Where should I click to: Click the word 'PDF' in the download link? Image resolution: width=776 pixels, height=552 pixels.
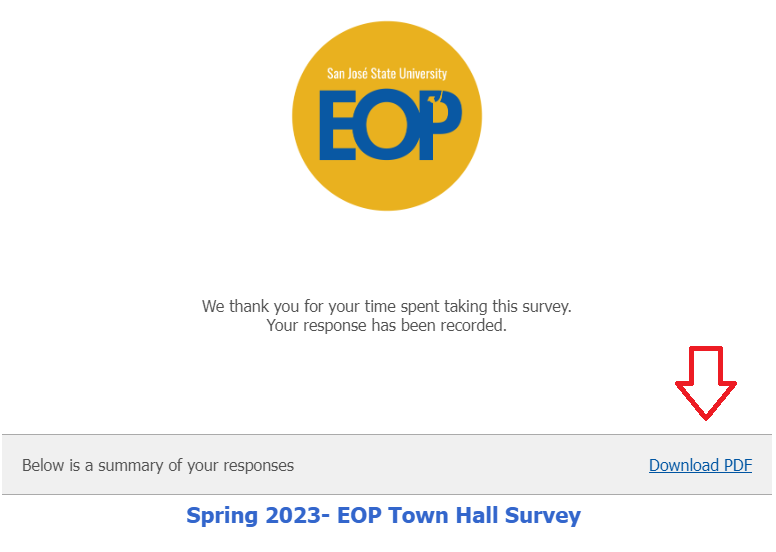pyautogui.click(x=737, y=465)
